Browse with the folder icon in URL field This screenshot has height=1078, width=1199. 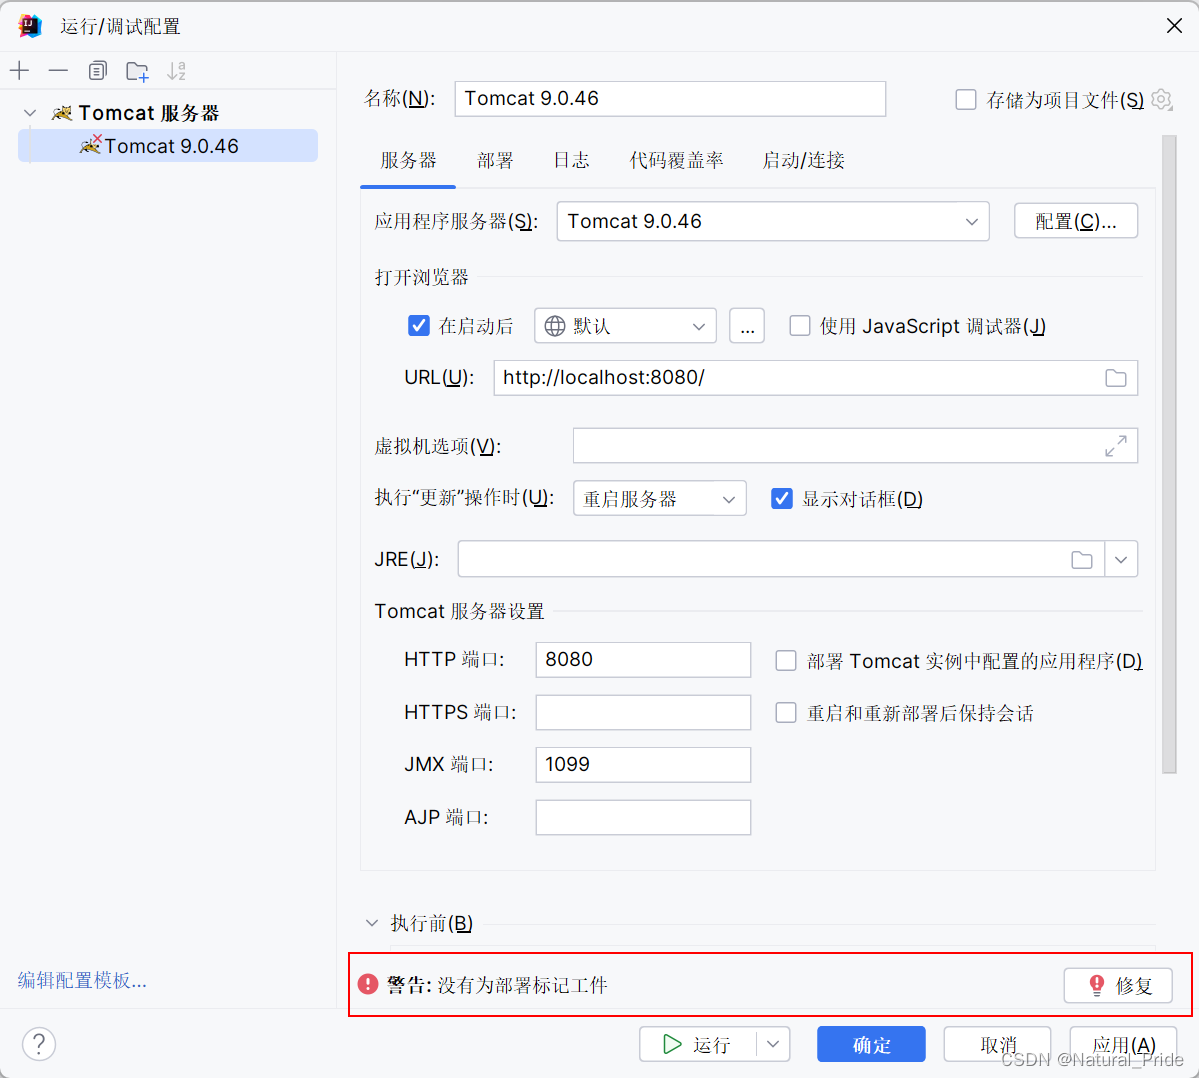coord(1116,378)
